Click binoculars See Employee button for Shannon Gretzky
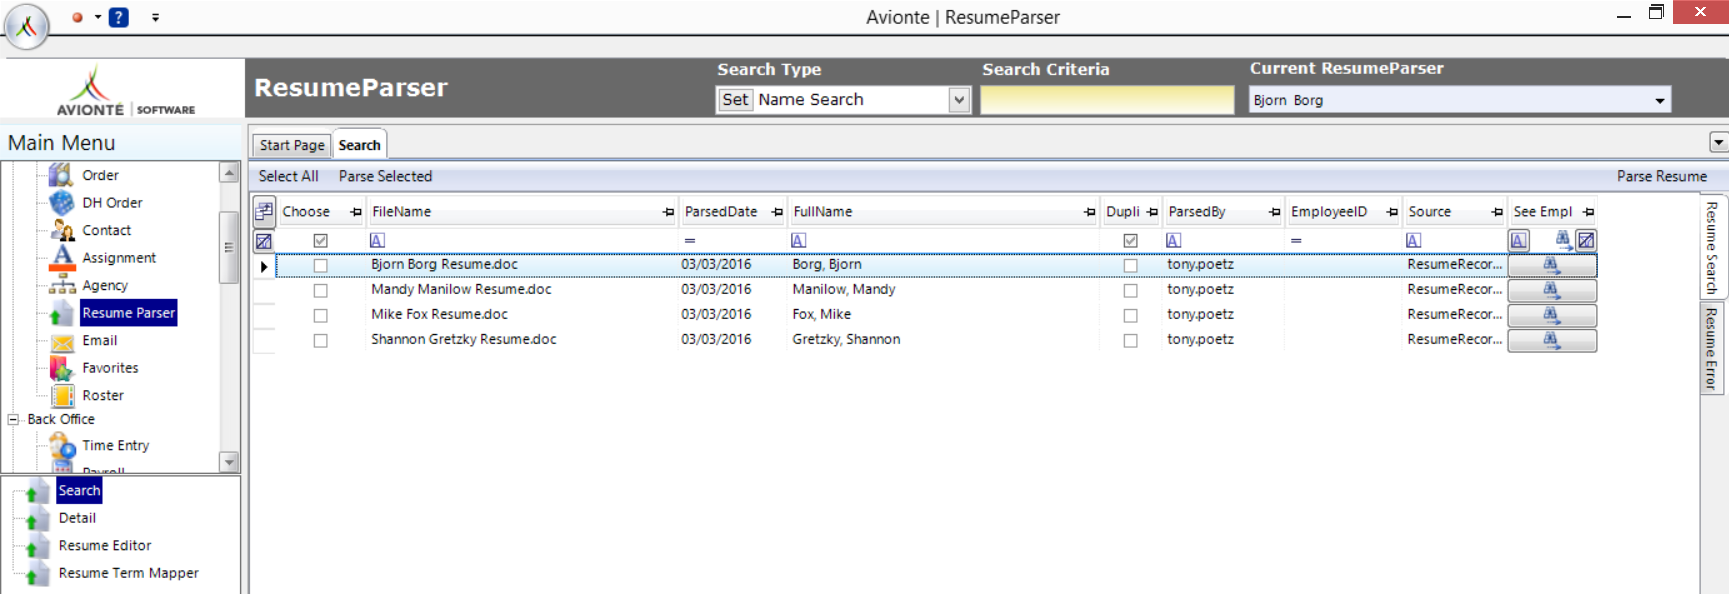The width and height of the screenshot is (1729, 594). [x=1552, y=340]
